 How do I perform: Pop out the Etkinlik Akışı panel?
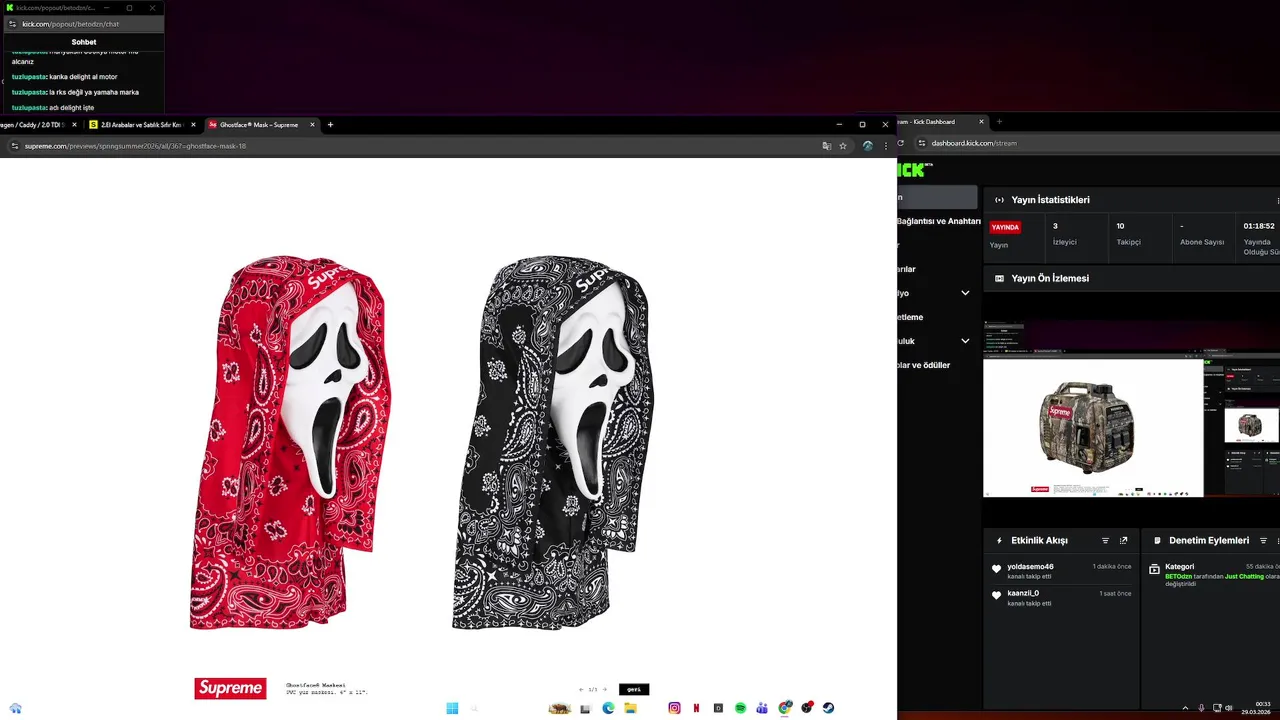[1123, 541]
